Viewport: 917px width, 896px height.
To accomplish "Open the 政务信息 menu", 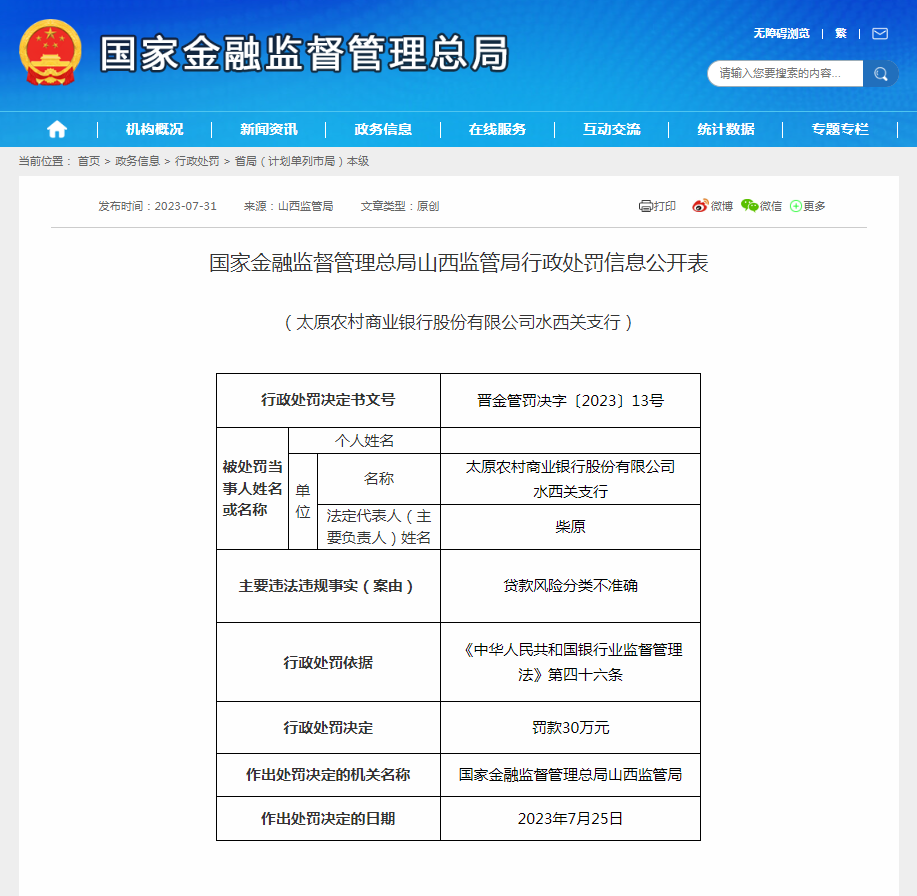I will (x=383, y=129).
